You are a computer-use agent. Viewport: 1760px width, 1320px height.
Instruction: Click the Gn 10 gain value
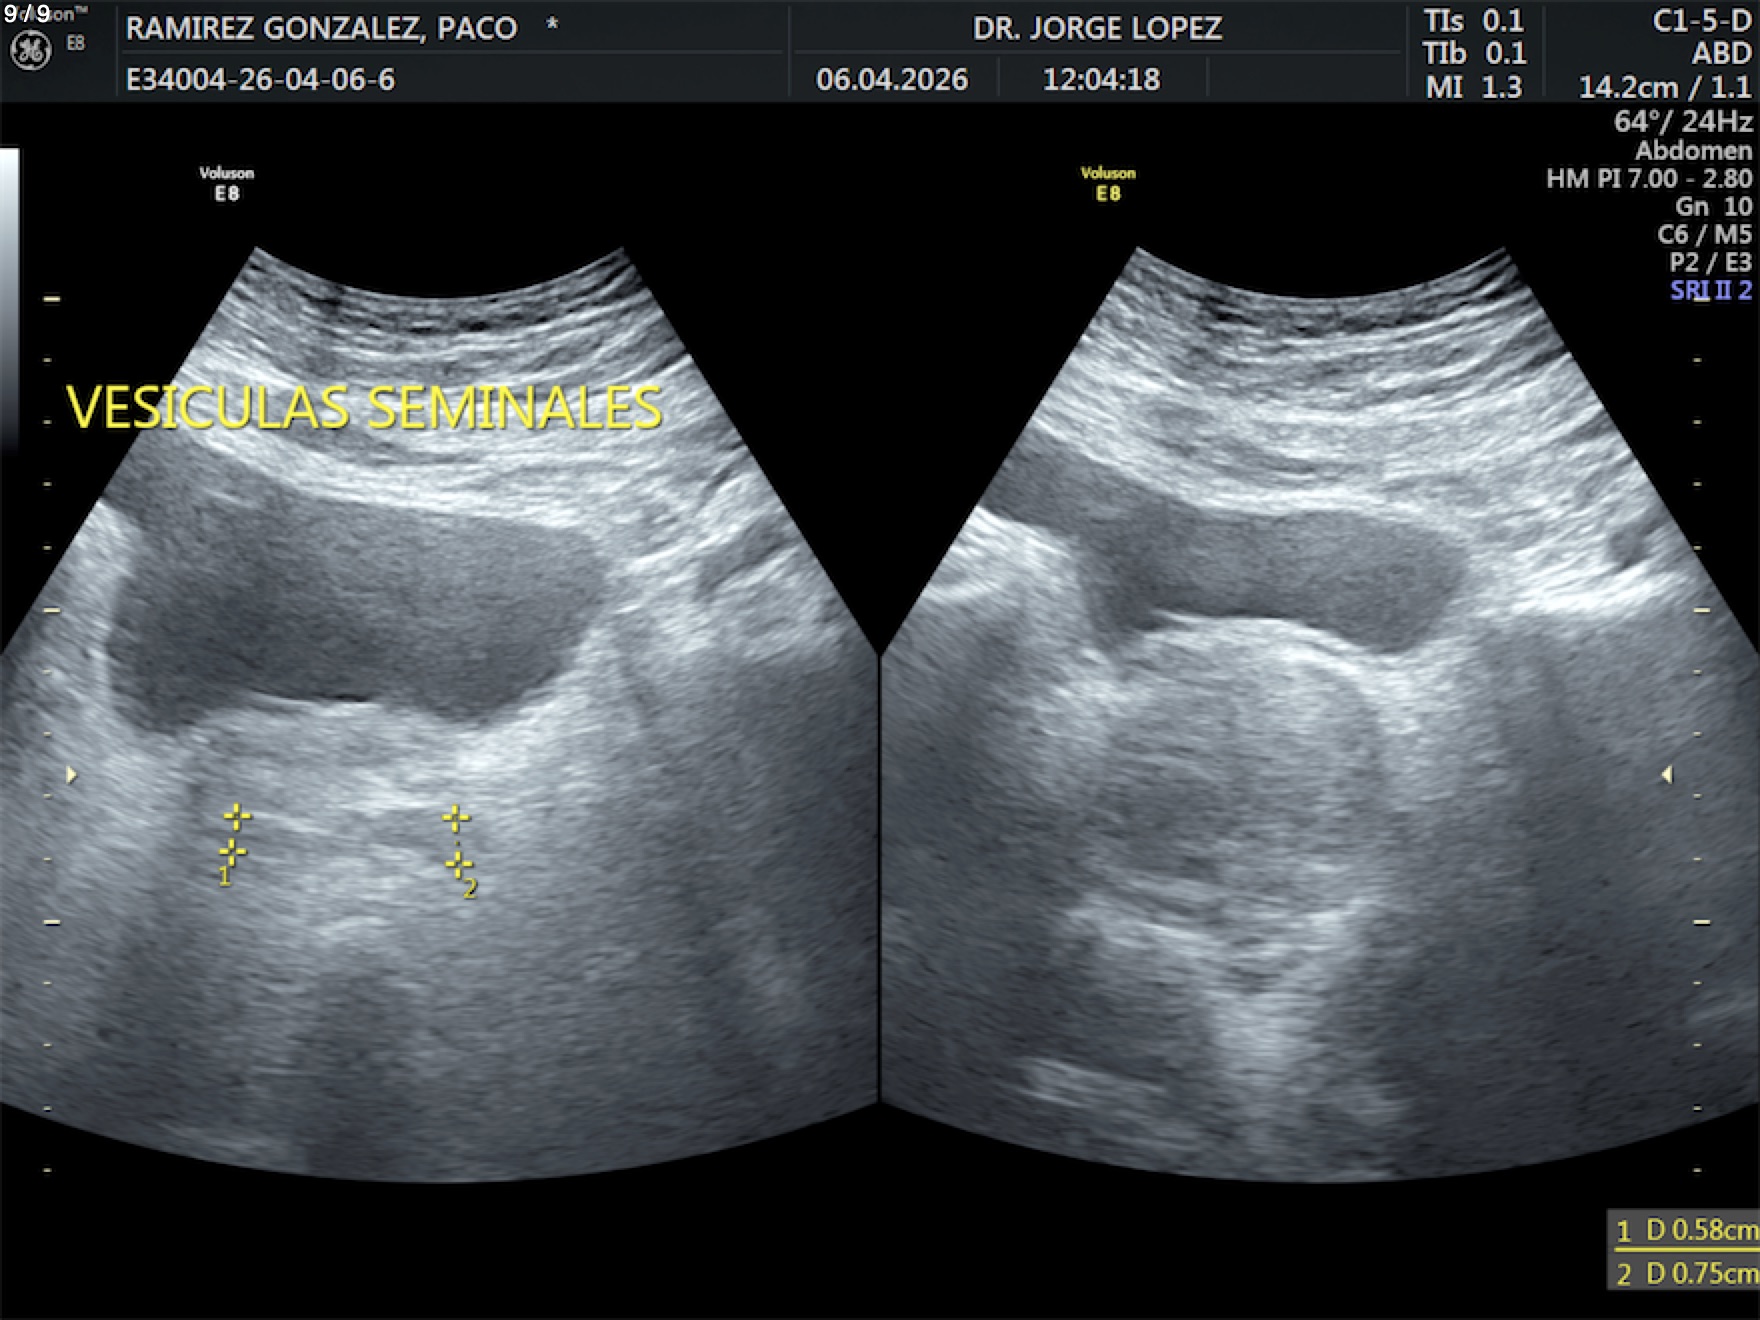[x=1713, y=207]
